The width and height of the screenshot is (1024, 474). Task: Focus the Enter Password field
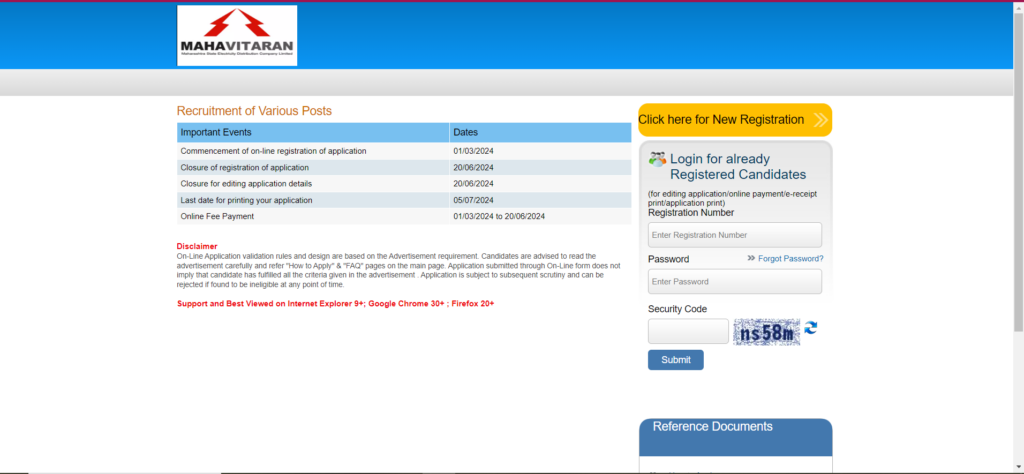[735, 282]
